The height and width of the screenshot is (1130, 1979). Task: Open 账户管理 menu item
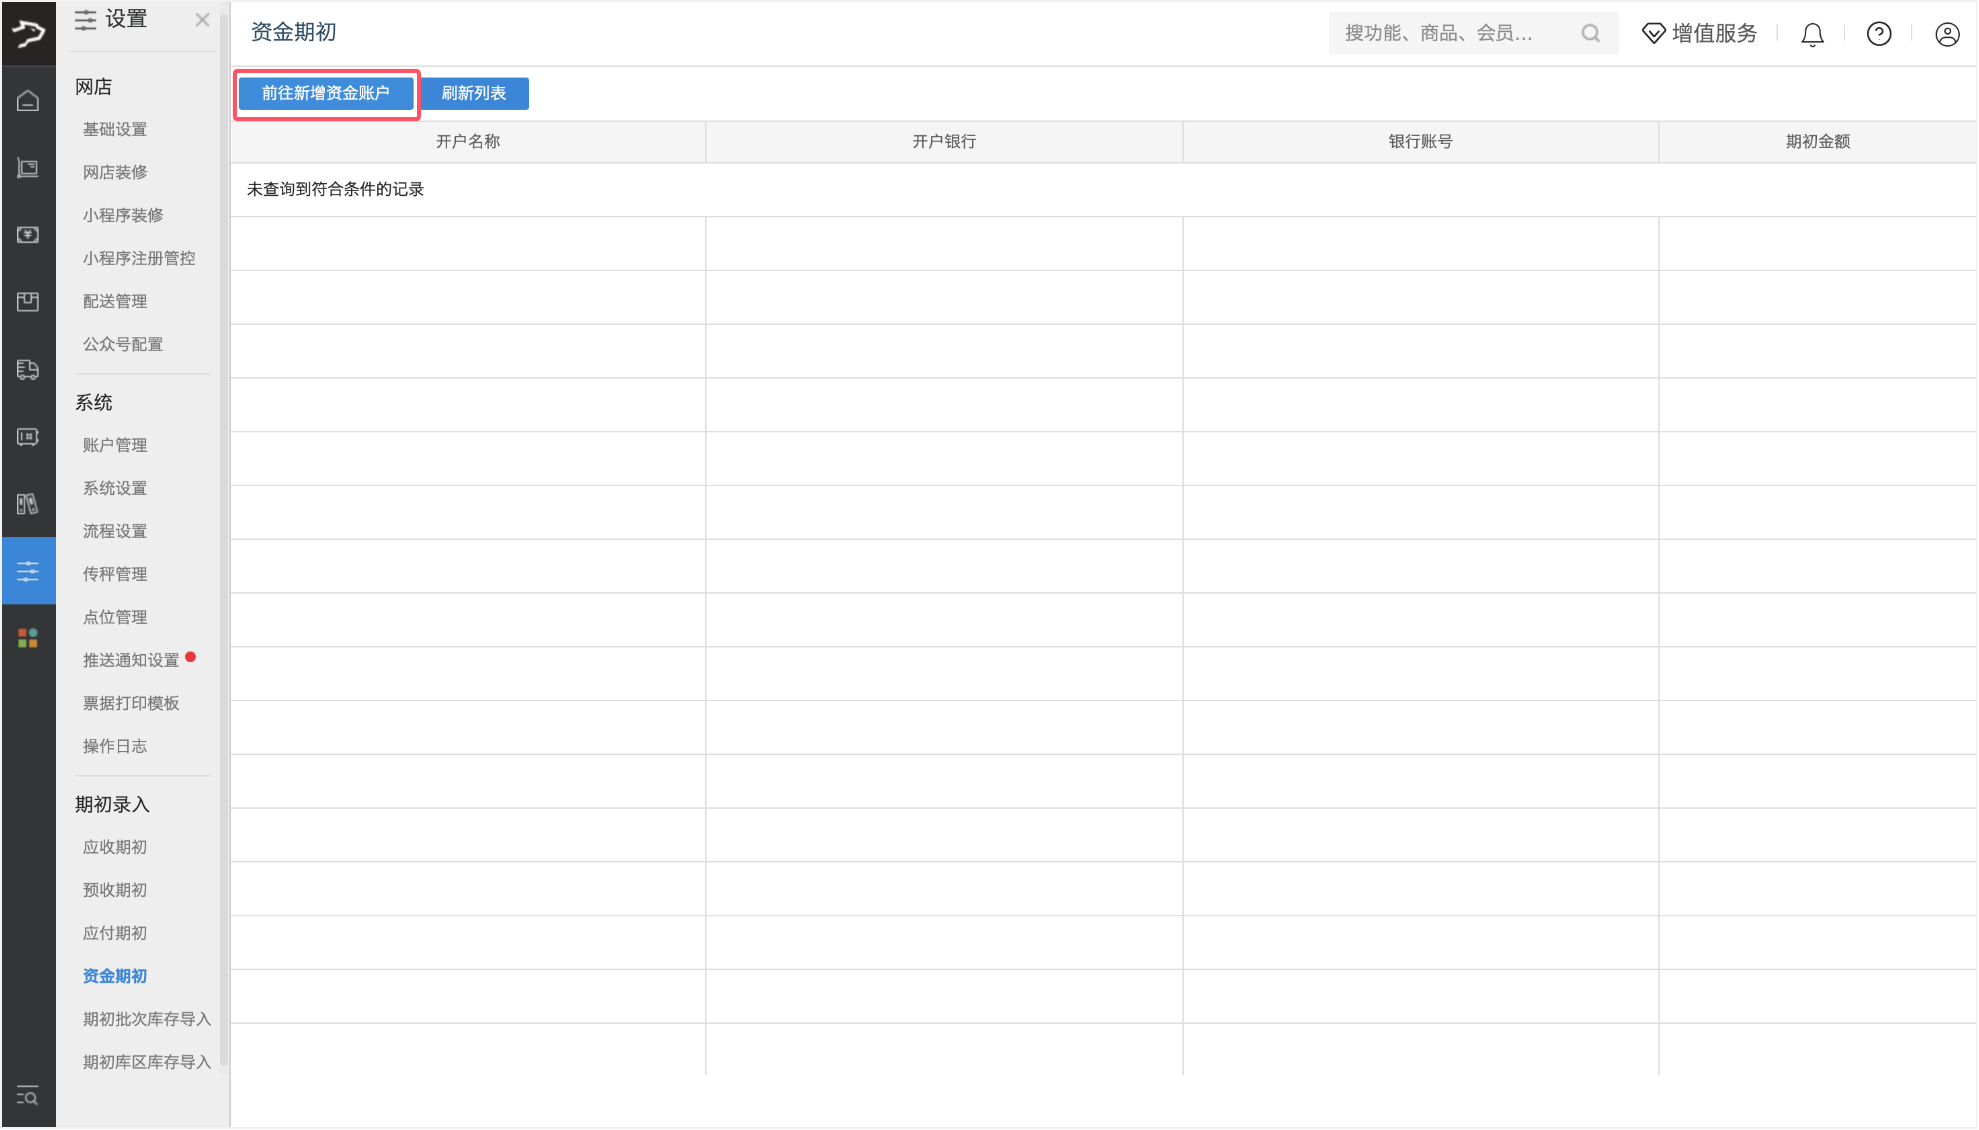point(115,445)
